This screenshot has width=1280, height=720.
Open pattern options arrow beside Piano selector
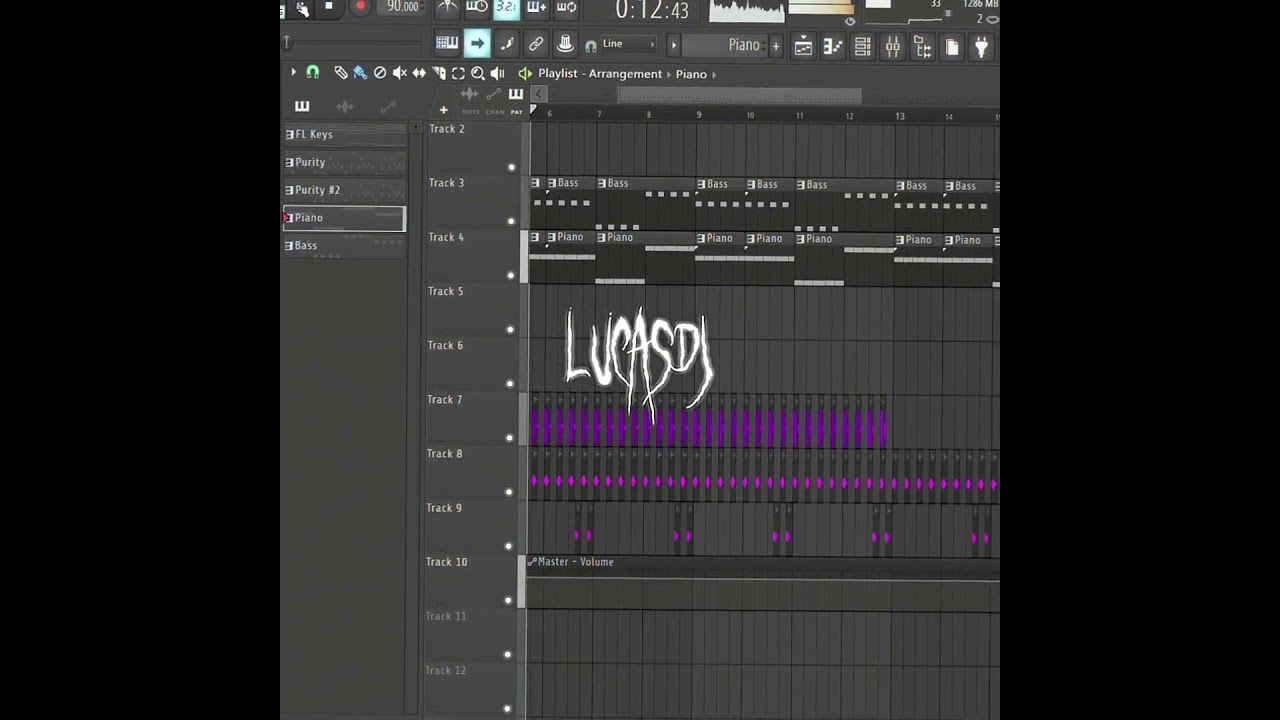pyautogui.click(x=673, y=45)
